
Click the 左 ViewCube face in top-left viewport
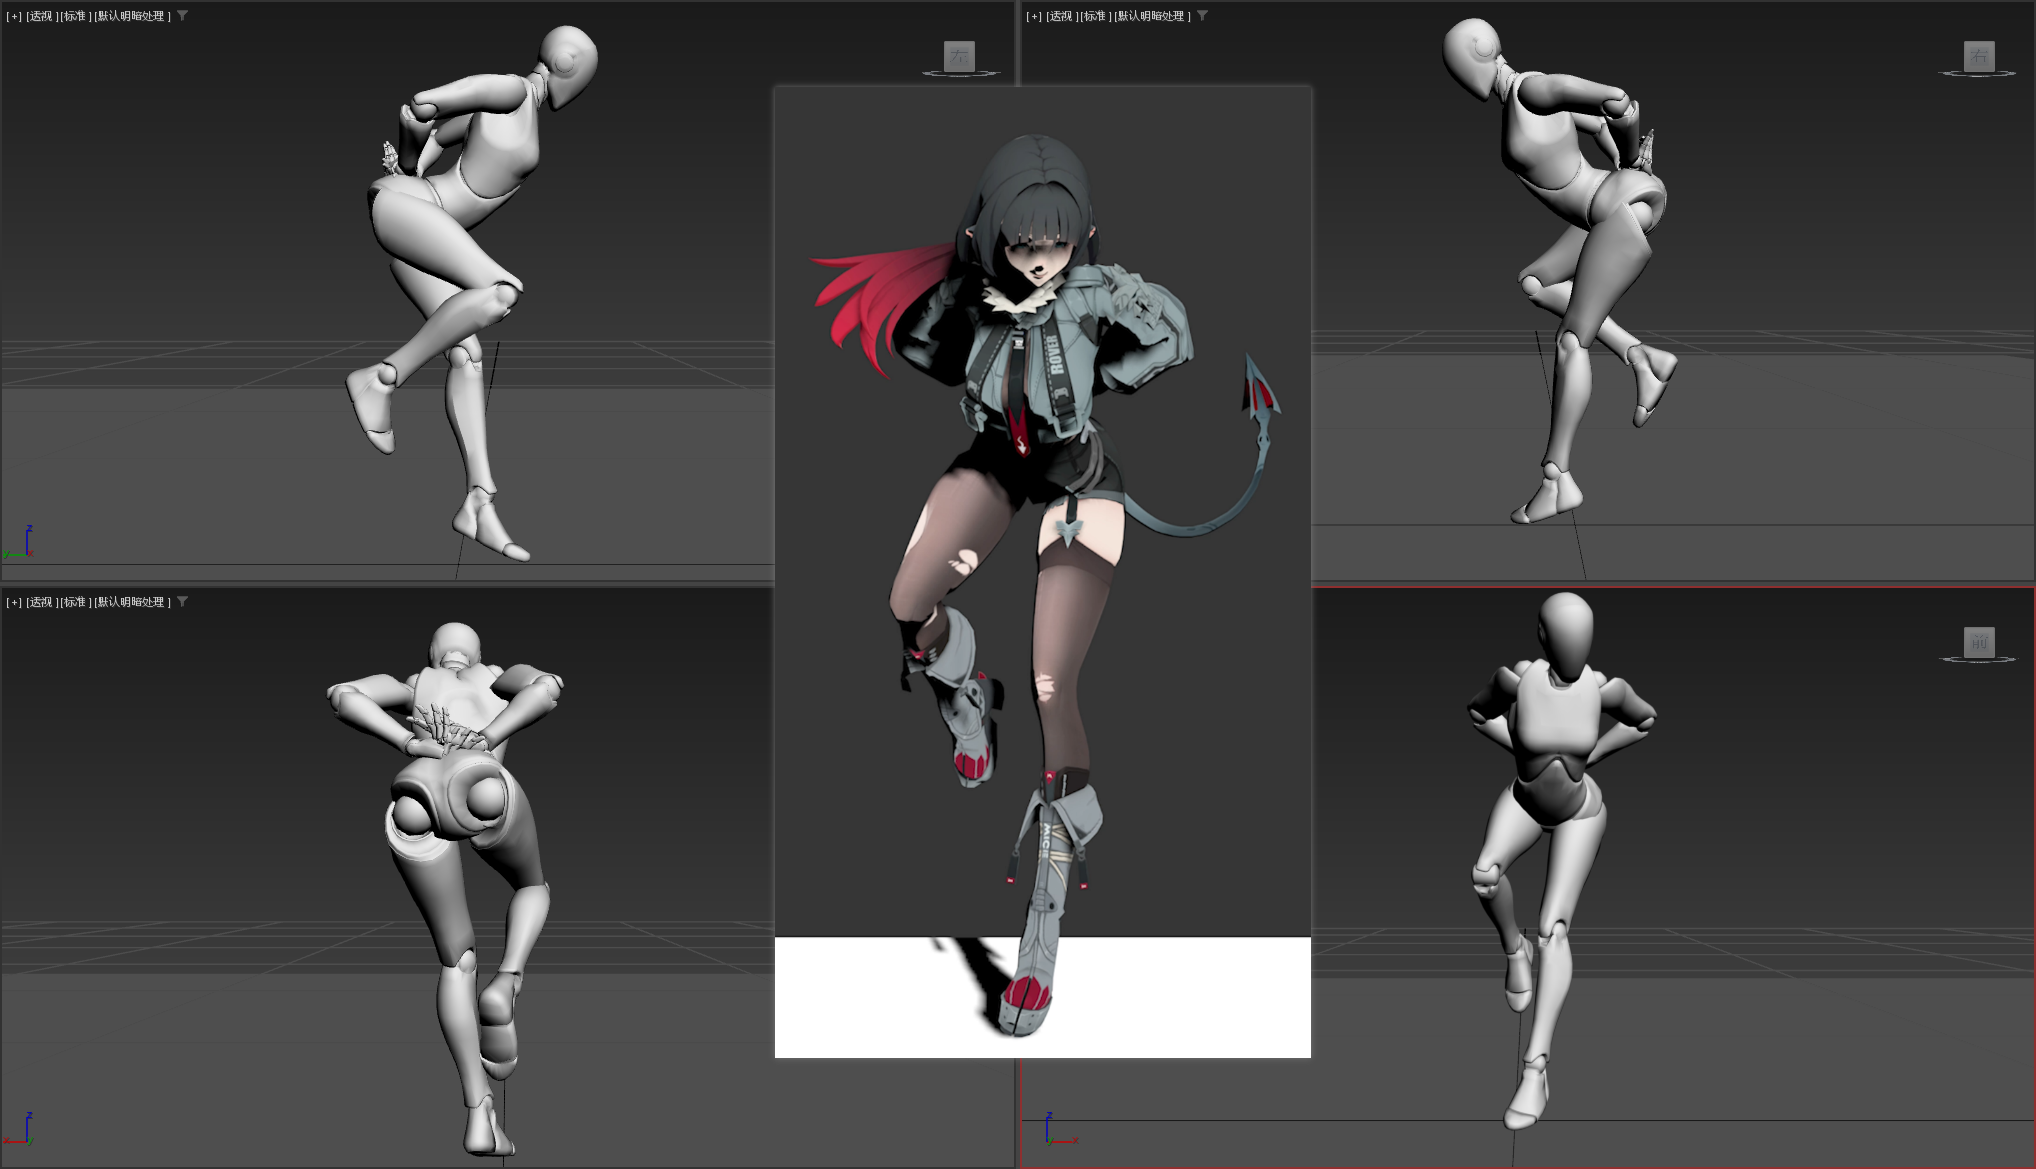click(x=959, y=56)
